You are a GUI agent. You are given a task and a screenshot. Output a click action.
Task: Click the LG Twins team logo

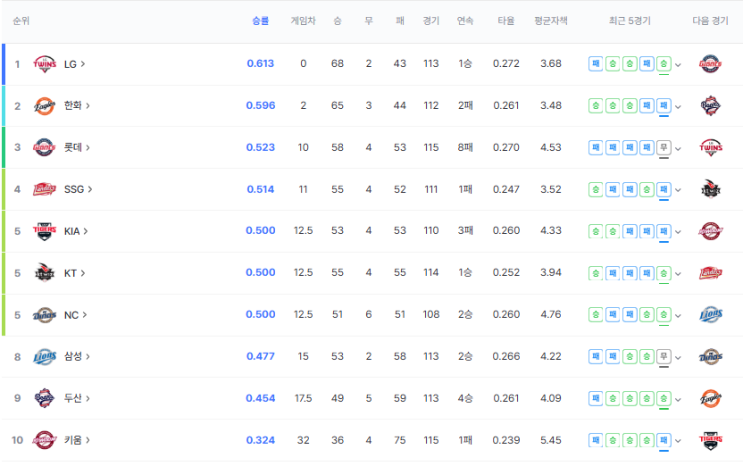(45, 64)
